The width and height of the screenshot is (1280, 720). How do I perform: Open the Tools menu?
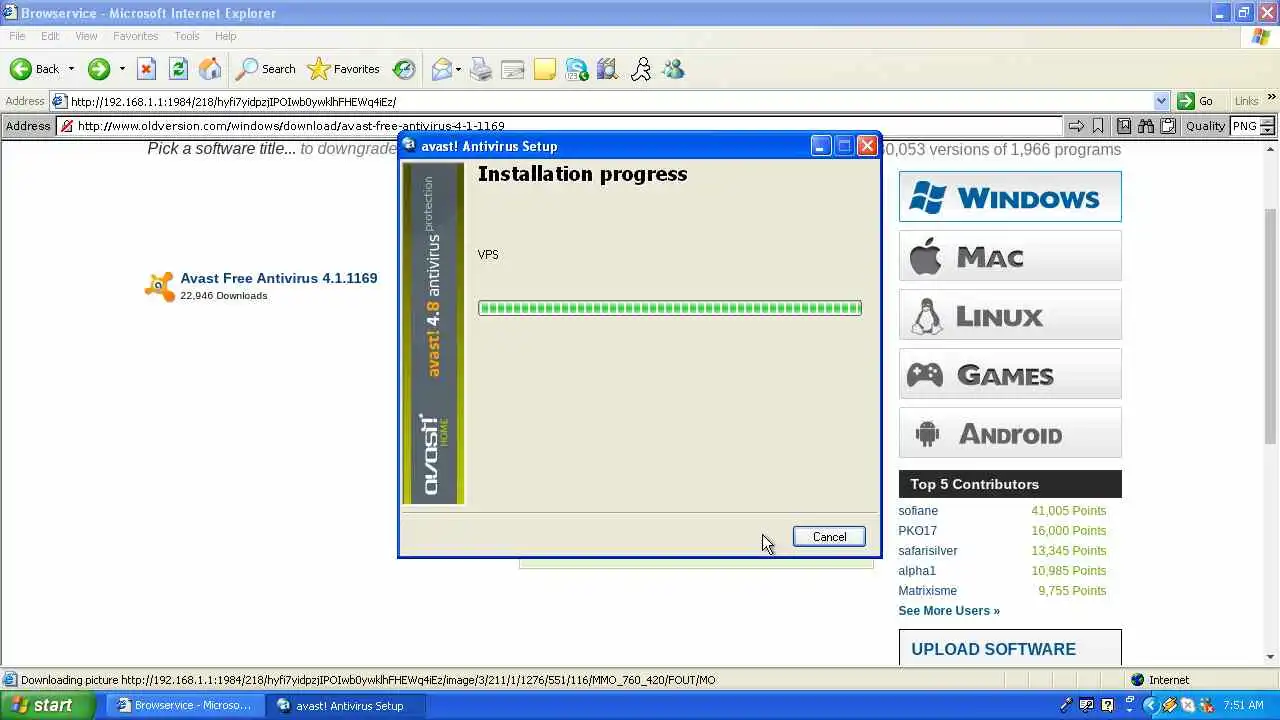coord(187,36)
